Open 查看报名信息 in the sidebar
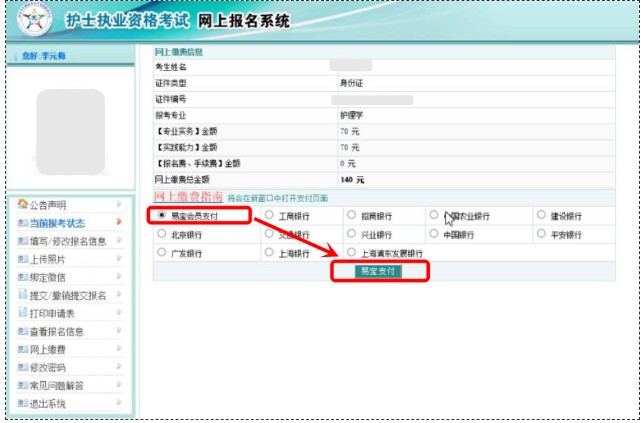Viewport: 643px width, 423px height. [x=55, y=331]
